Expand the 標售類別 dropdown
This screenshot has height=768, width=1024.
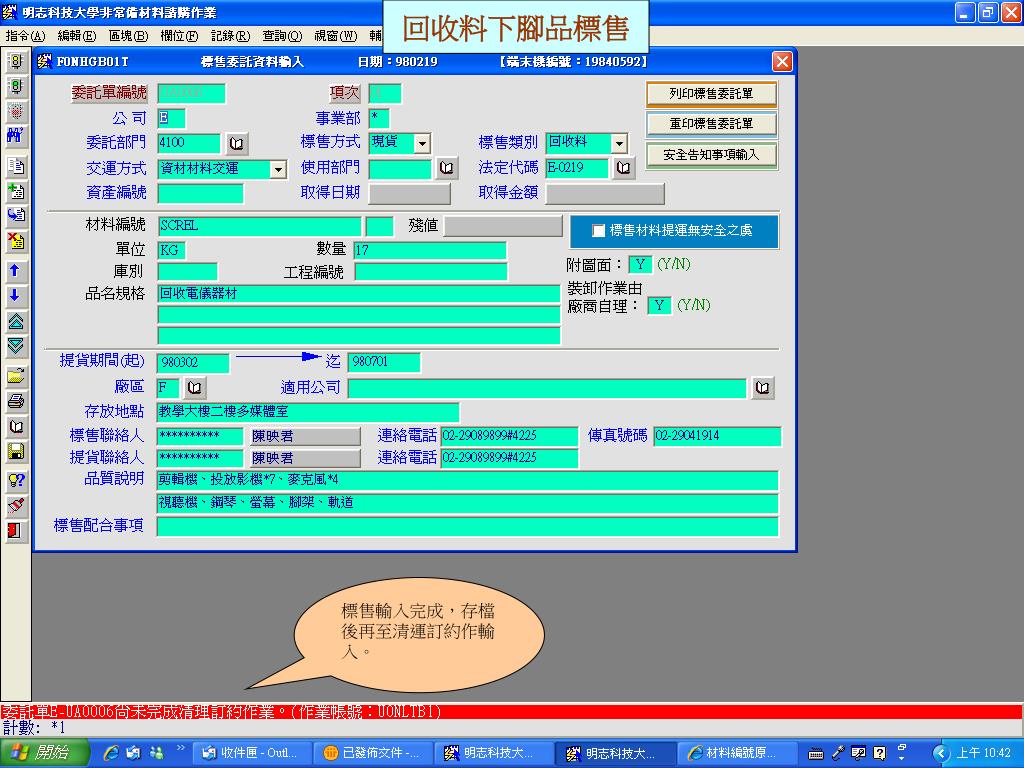(x=619, y=143)
